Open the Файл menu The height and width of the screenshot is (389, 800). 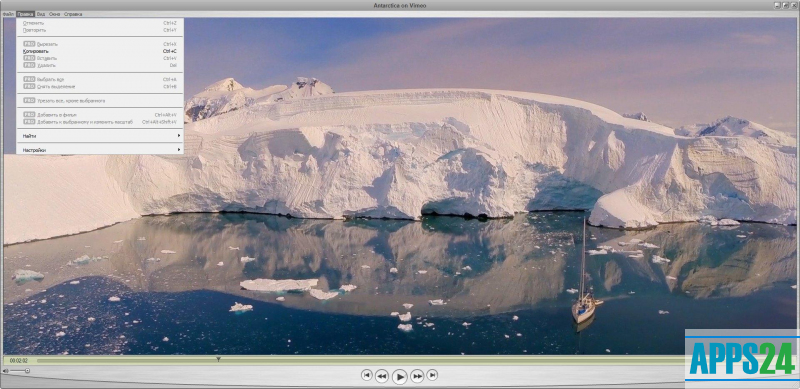tap(9, 14)
